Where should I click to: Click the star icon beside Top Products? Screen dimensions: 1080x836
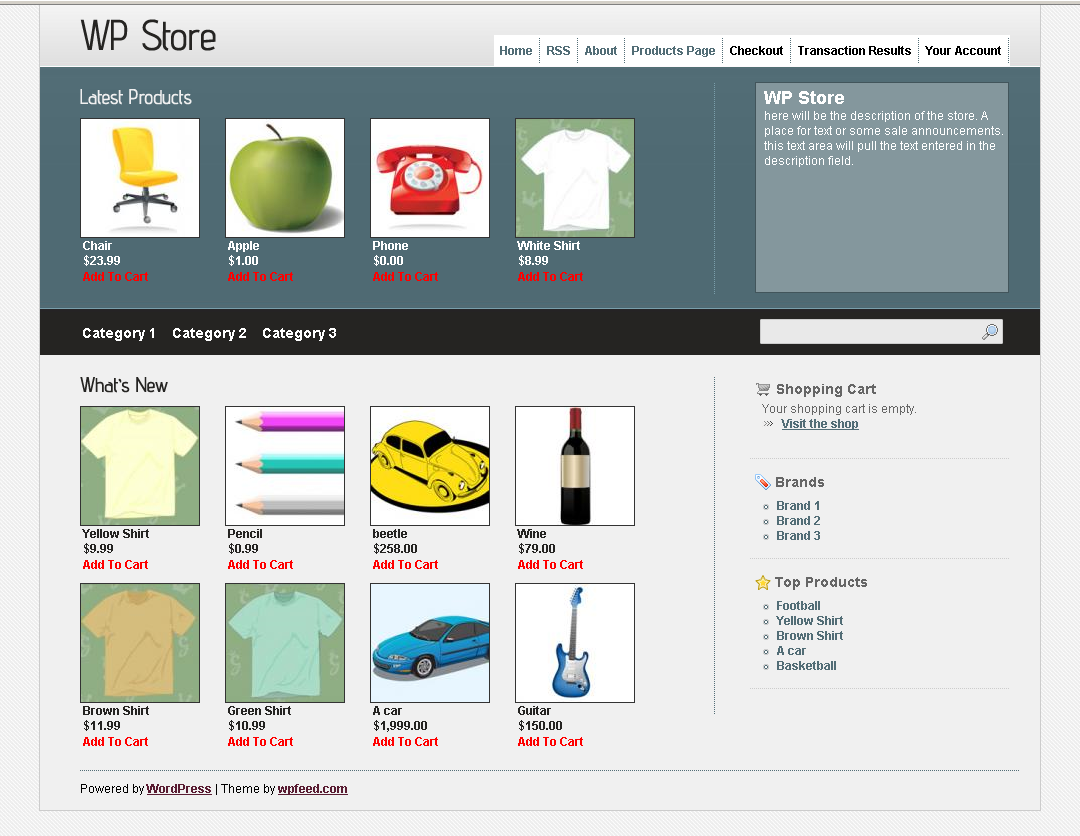point(761,582)
